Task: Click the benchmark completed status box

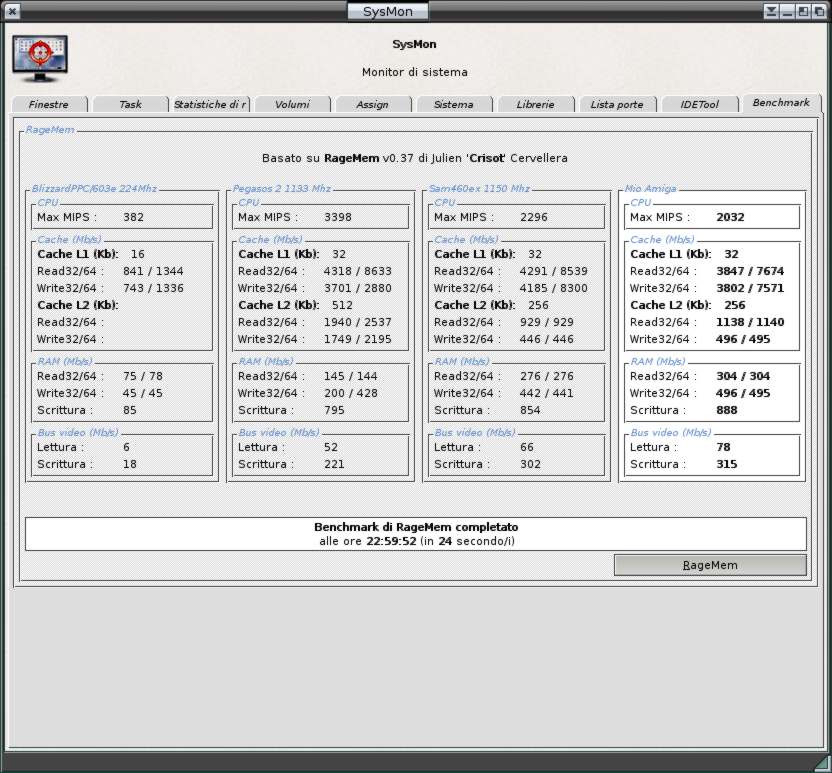Action: click(x=415, y=534)
